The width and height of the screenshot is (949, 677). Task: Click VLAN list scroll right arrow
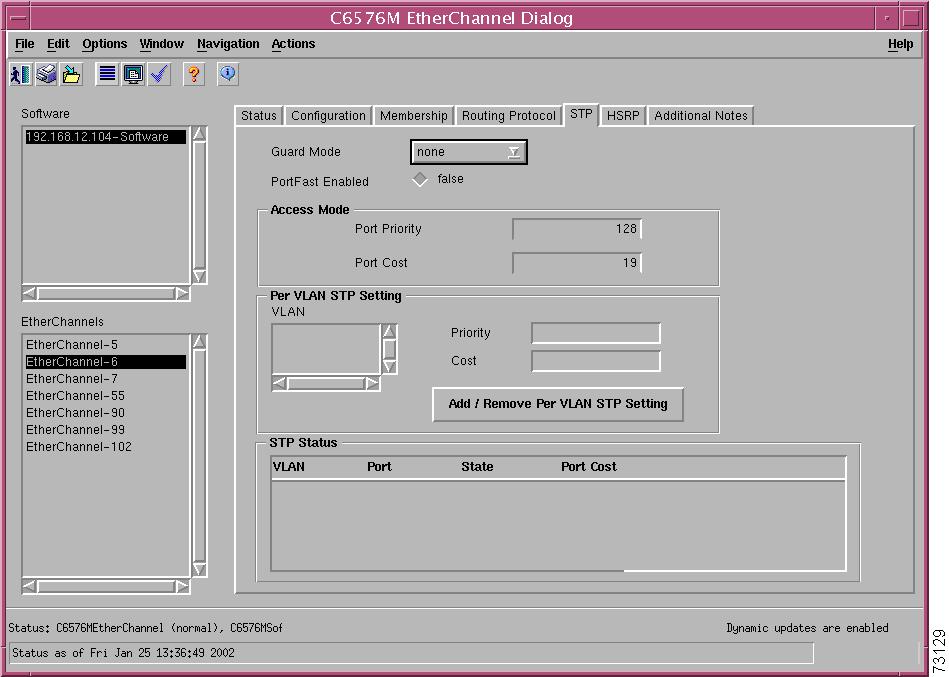372,384
